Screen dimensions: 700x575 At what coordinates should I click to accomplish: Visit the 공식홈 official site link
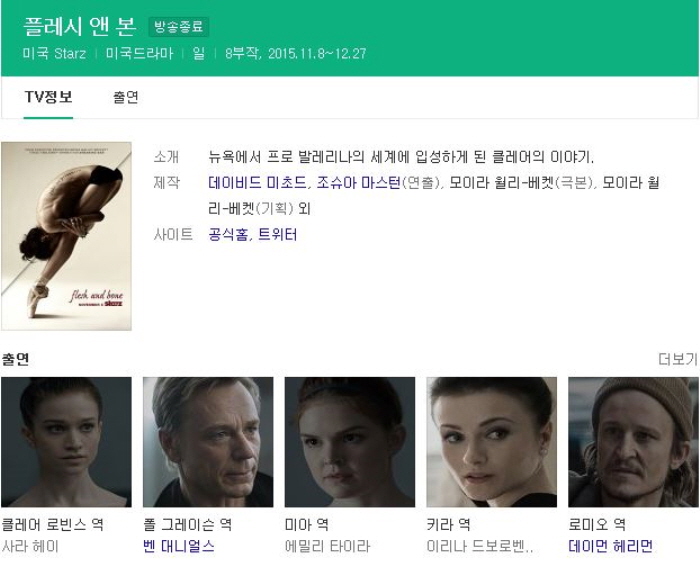pos(228,234)
